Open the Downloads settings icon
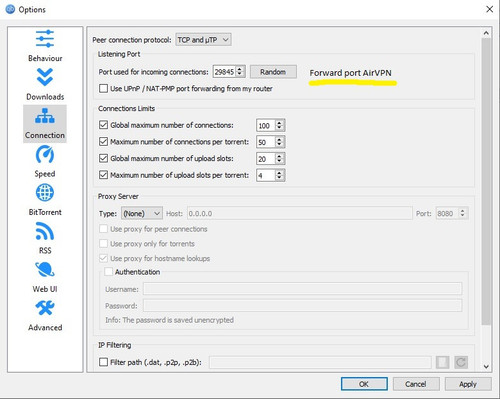 pos(45,77)
